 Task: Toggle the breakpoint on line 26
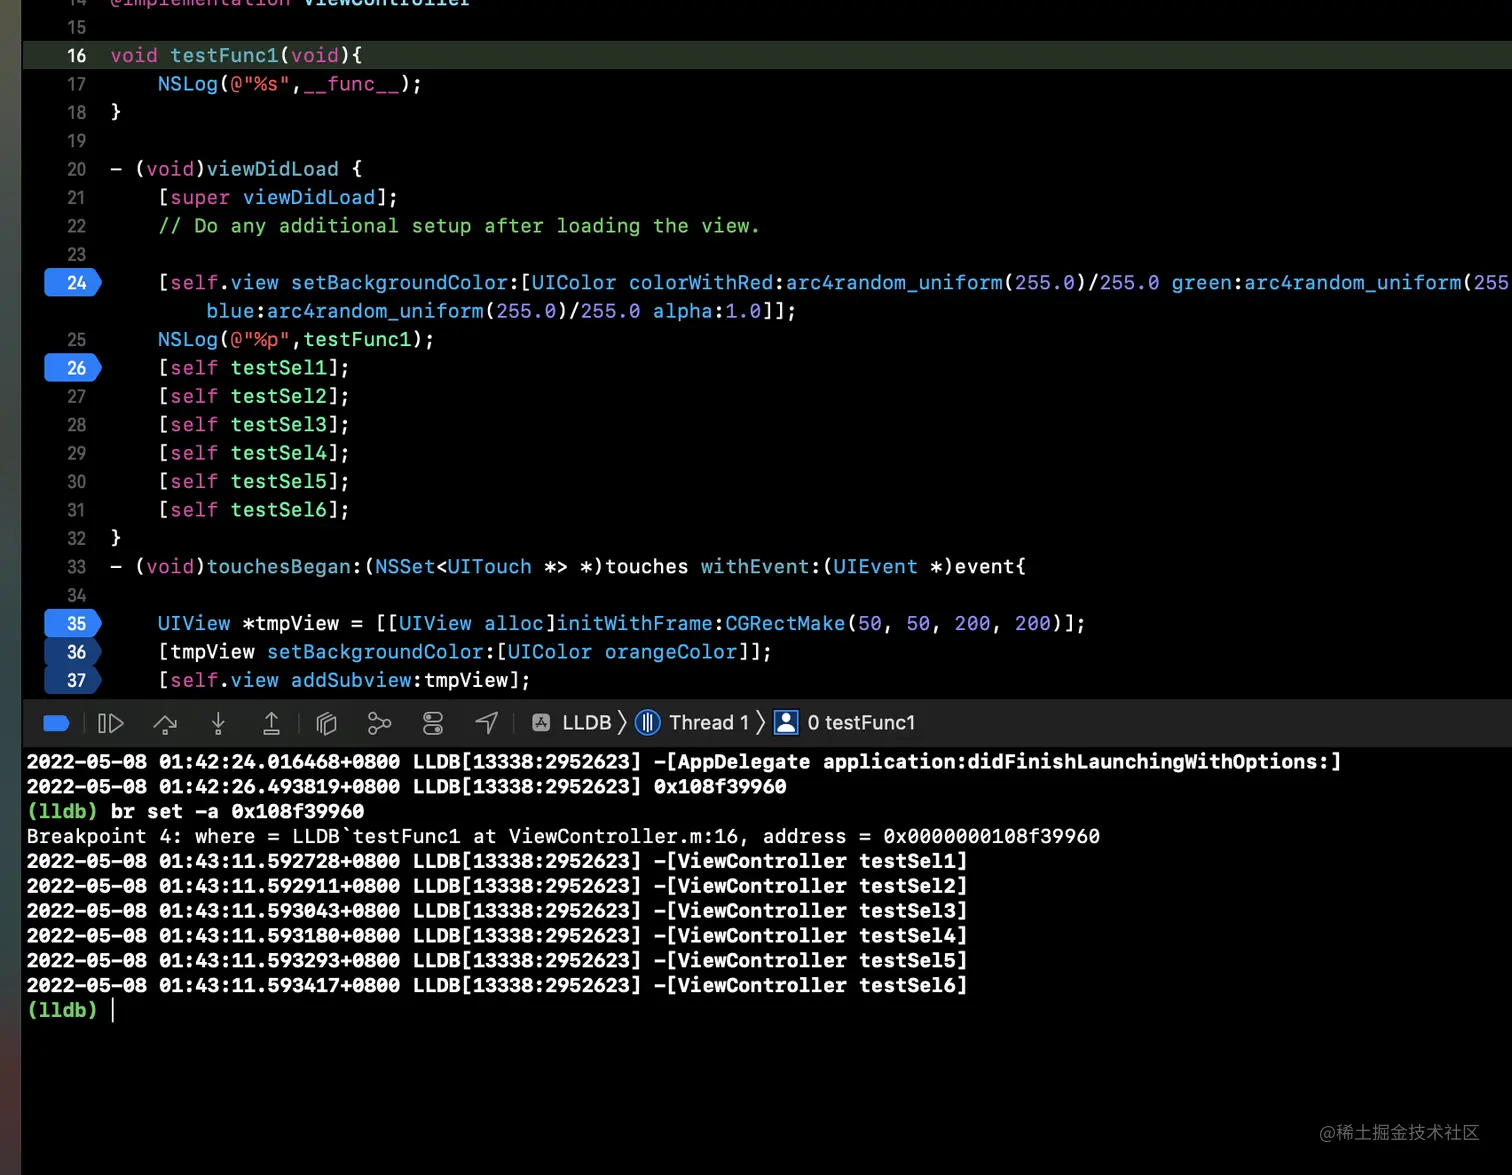[73, 368]
